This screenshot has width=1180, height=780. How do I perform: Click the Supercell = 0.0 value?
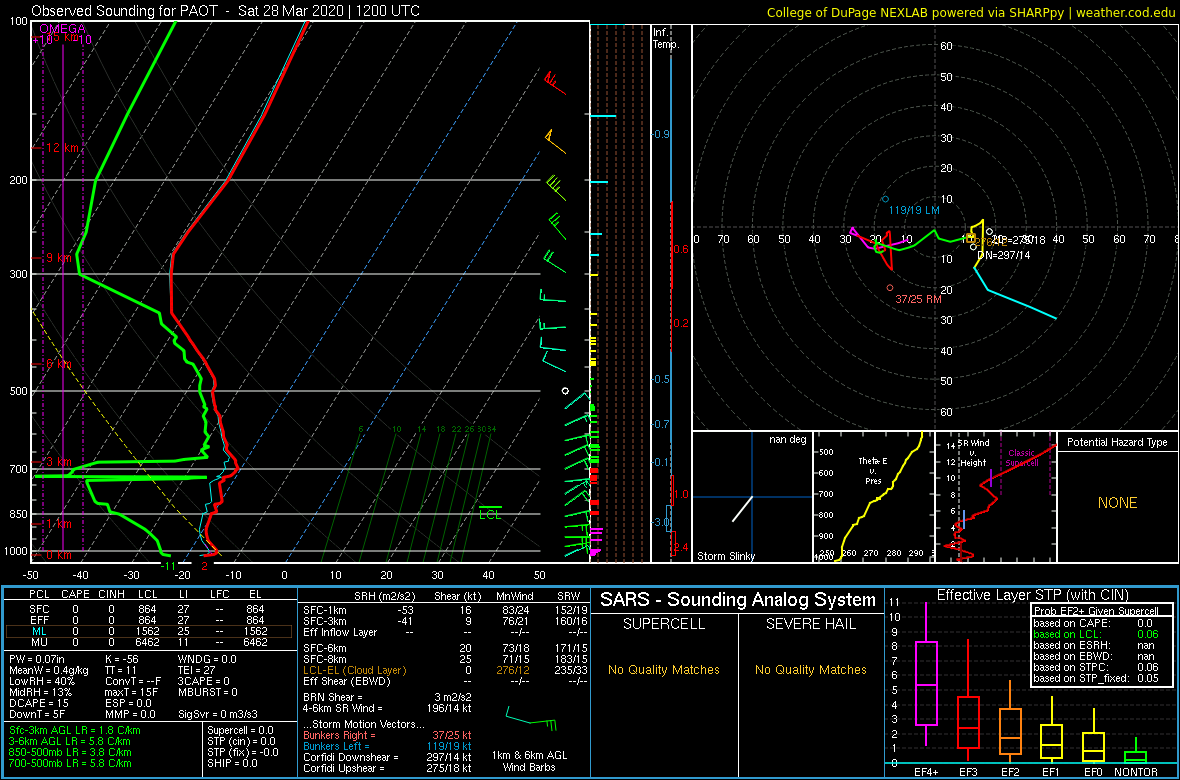pyautogui.click(x=241, y=730)
